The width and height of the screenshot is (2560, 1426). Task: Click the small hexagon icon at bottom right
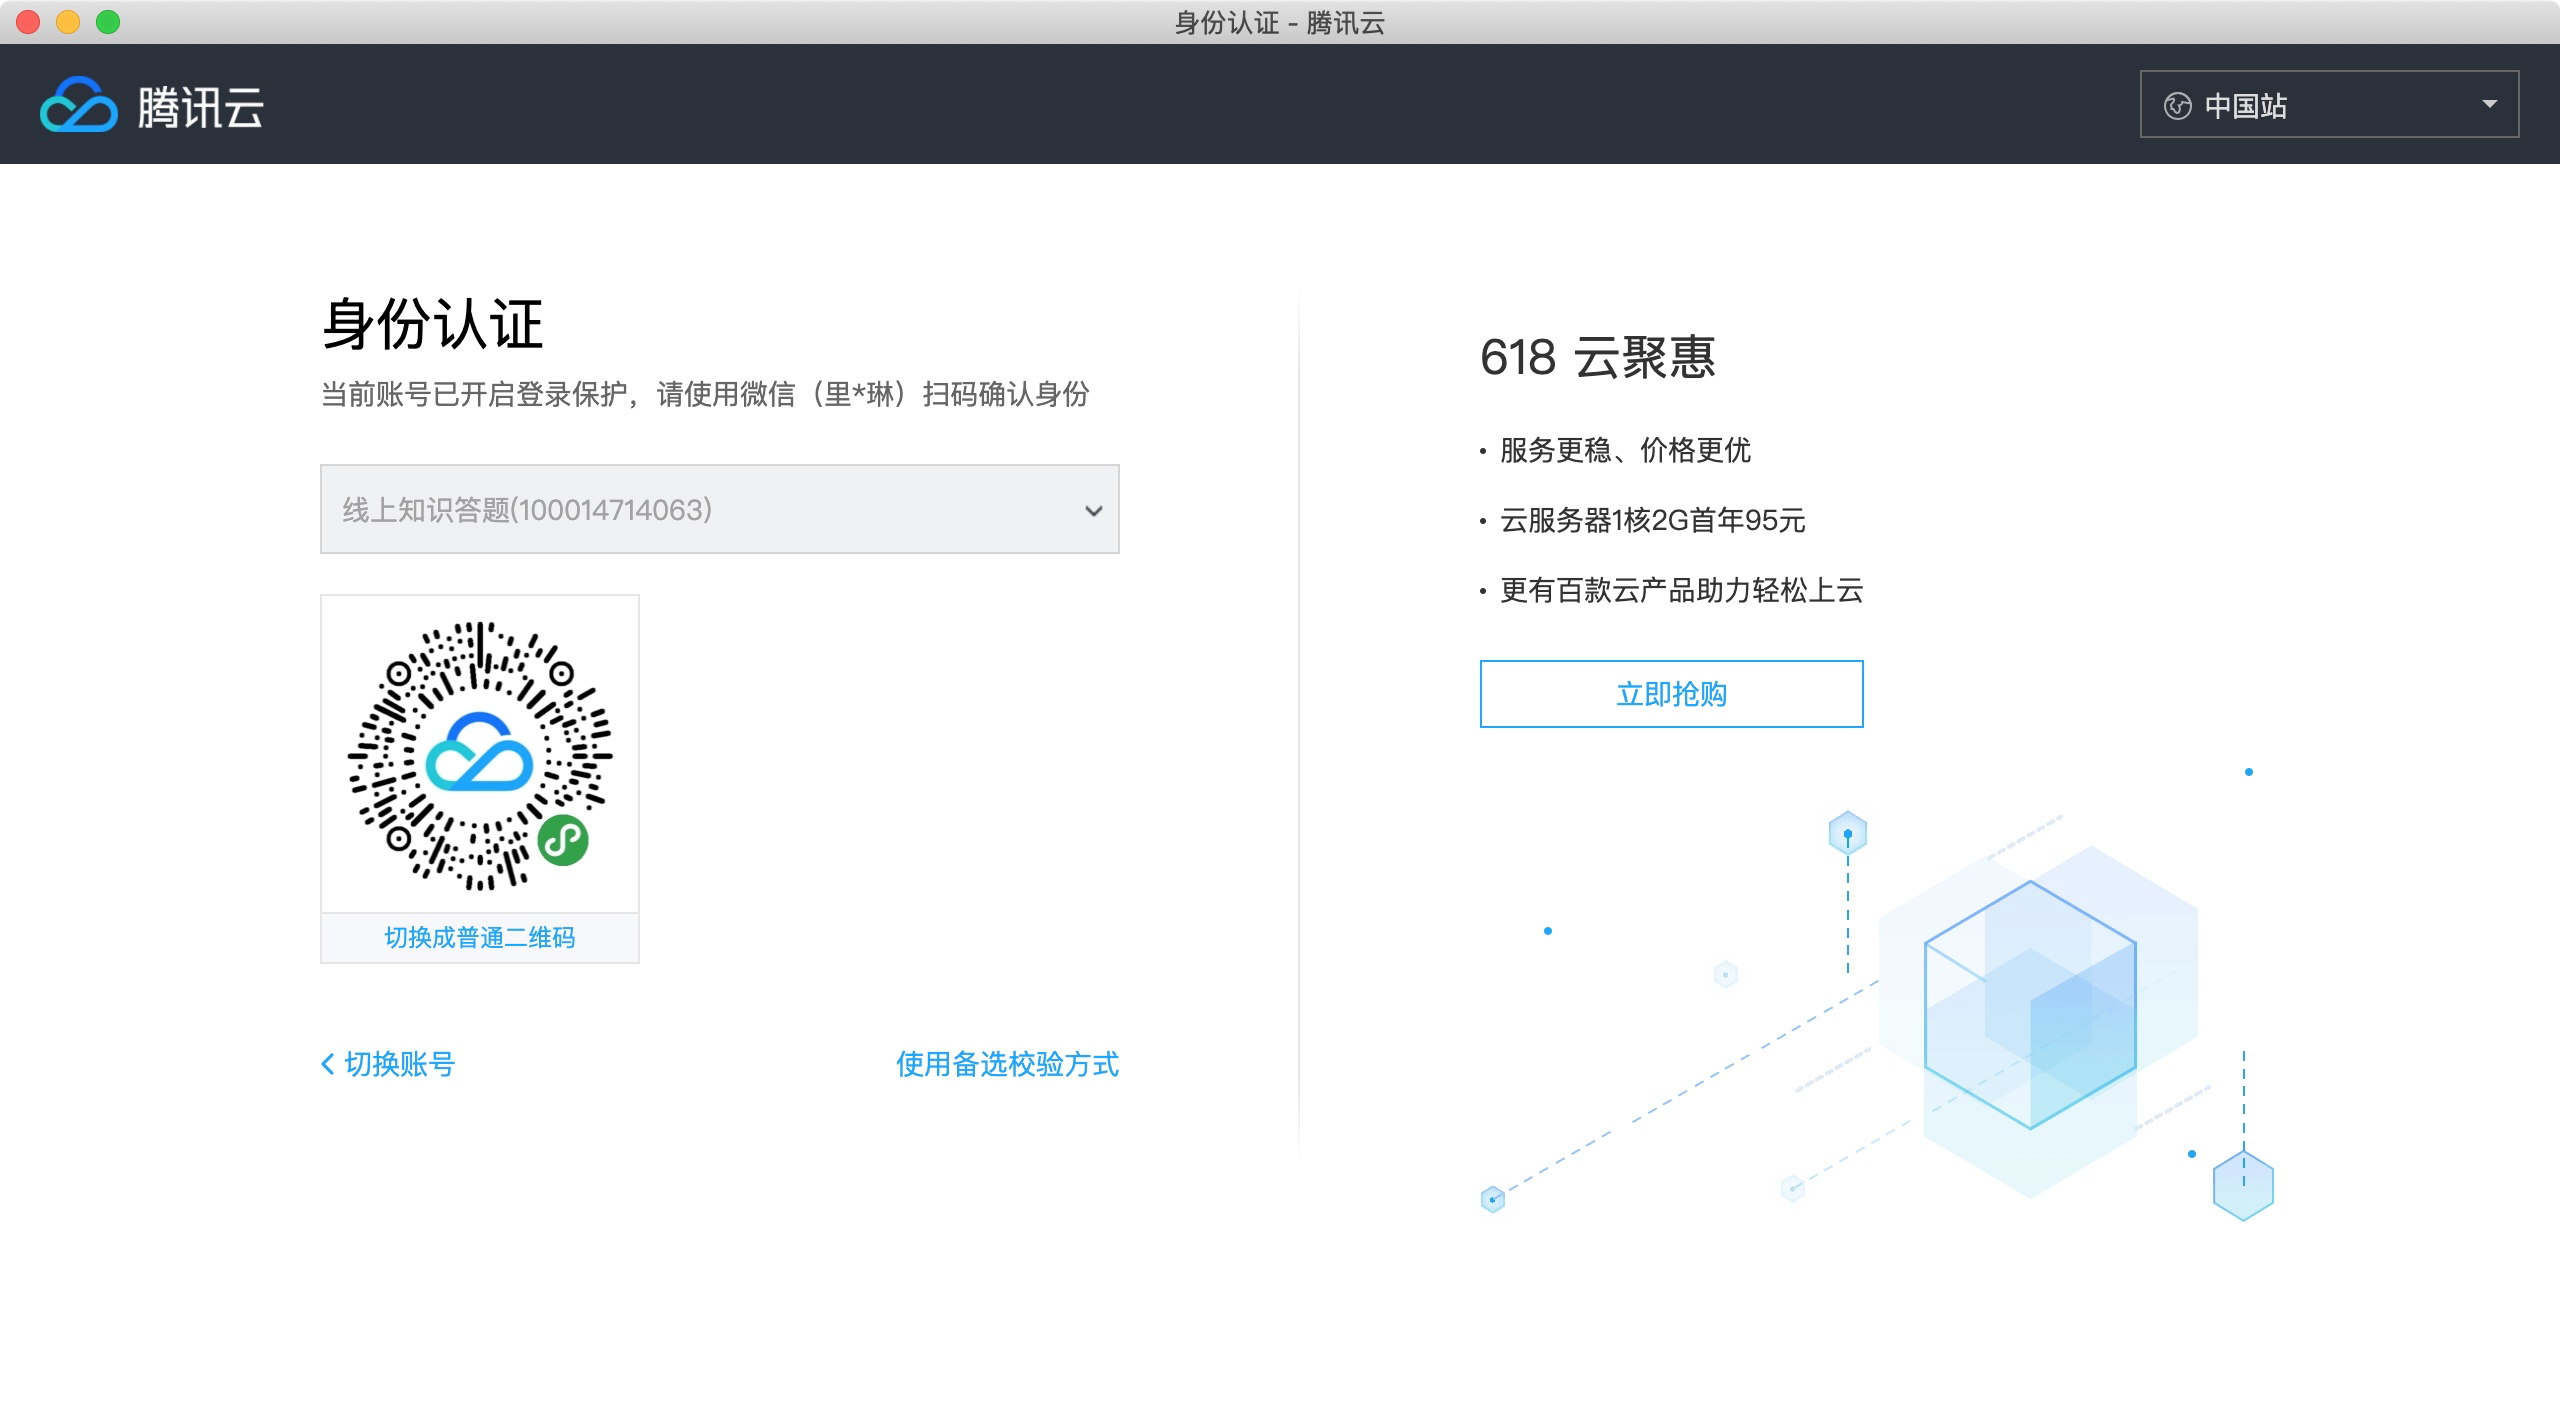coord(2243,1186)
